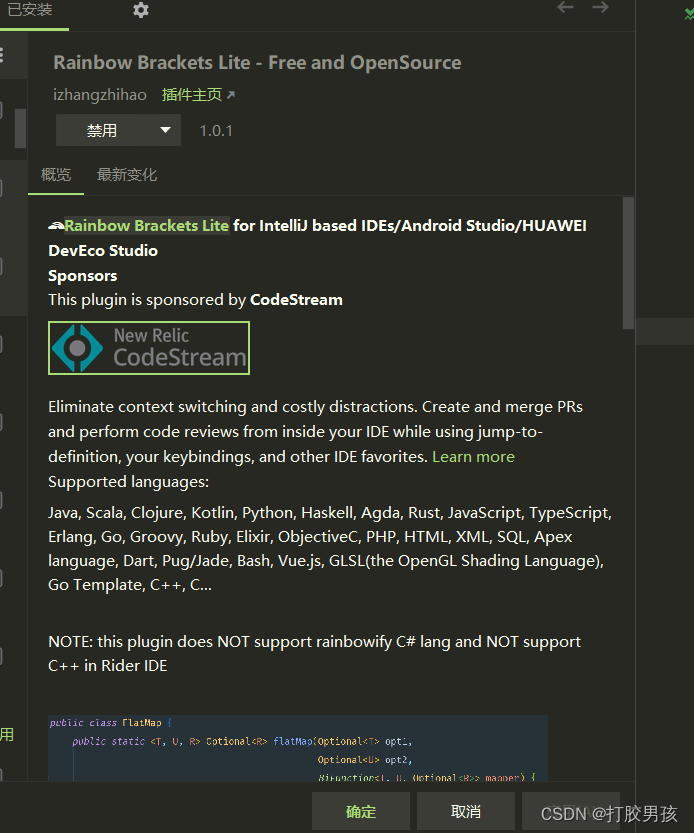The height and width of the screenshot is (833, 694).
Task: Select the 概览 overview tab
Action: coord(56,175)
